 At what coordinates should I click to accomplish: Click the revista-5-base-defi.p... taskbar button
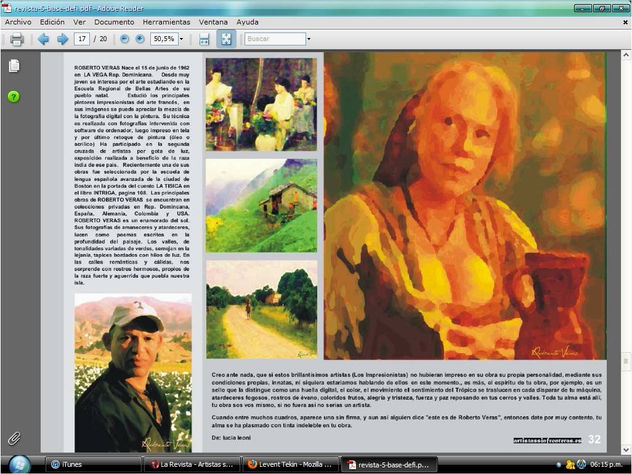click(389, 464)
